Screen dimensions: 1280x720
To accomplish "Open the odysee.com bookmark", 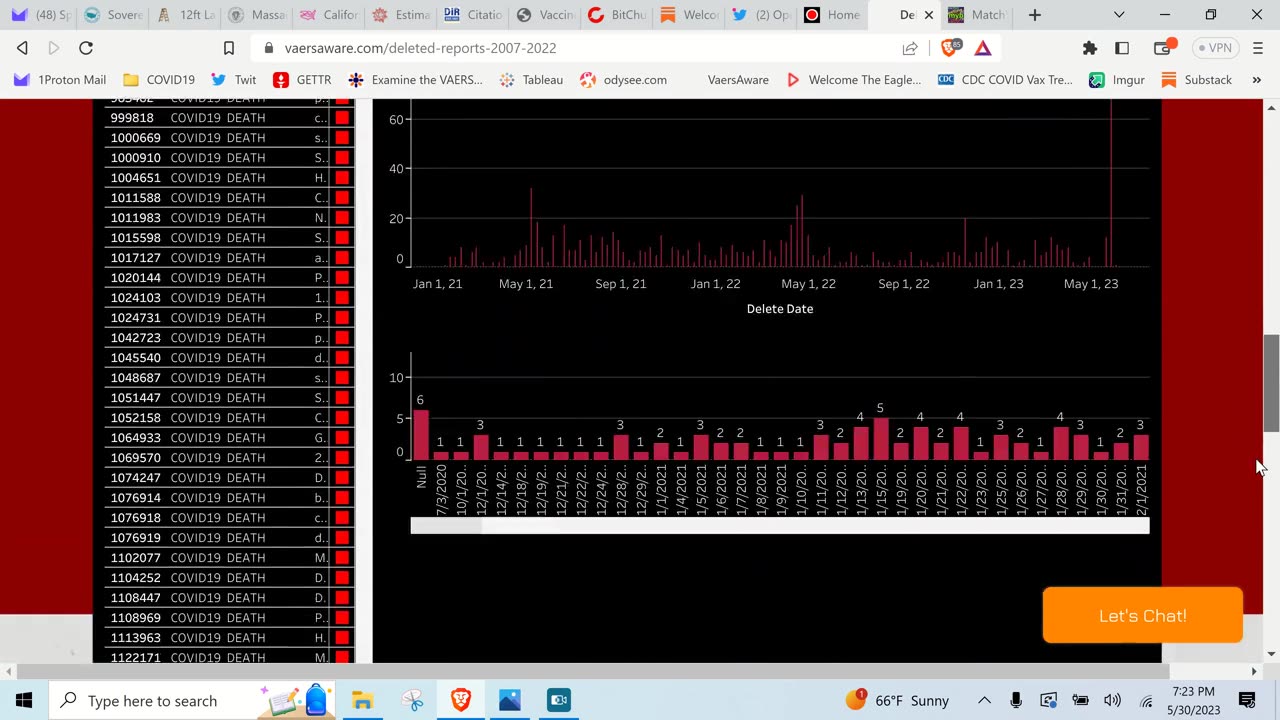I will [x=623, y=80].
